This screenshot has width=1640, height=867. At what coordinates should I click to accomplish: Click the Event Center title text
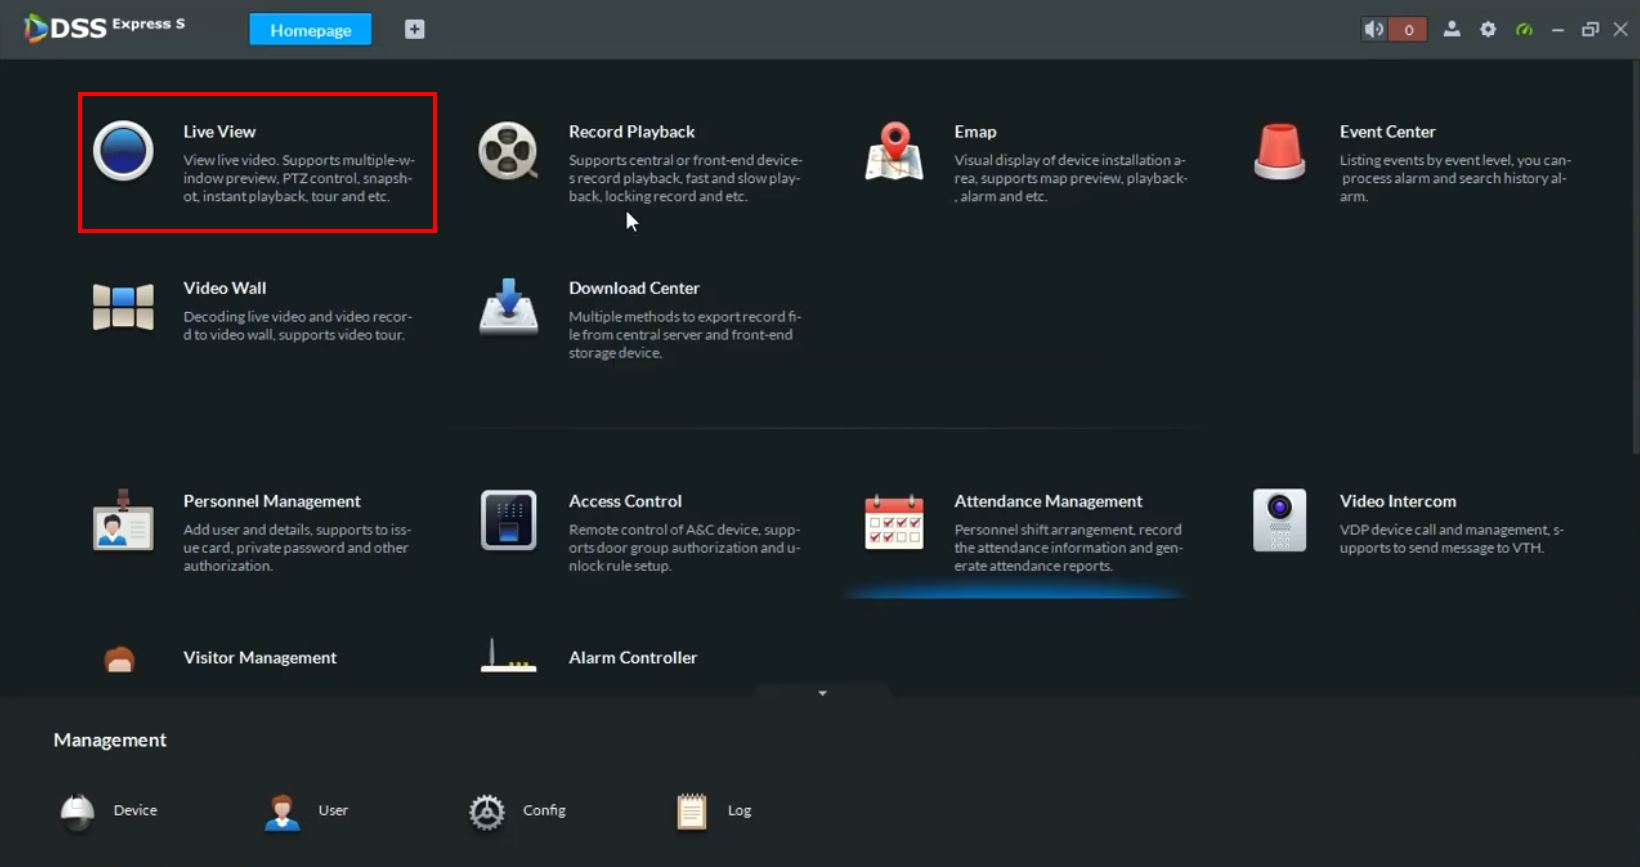click(1387, 131)
